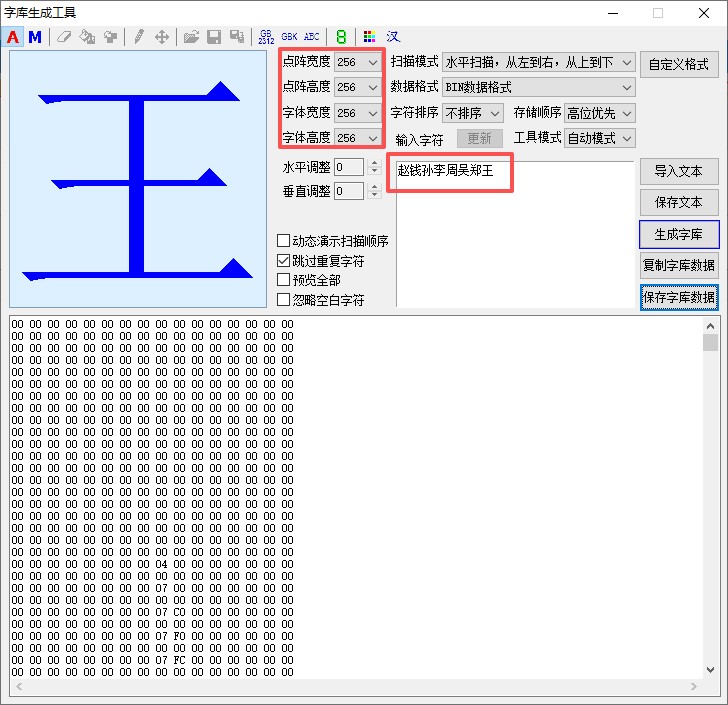Viewport: 728px width, 705px height.
Task: Click the greyed 更新 button
Action: point(480,138)
